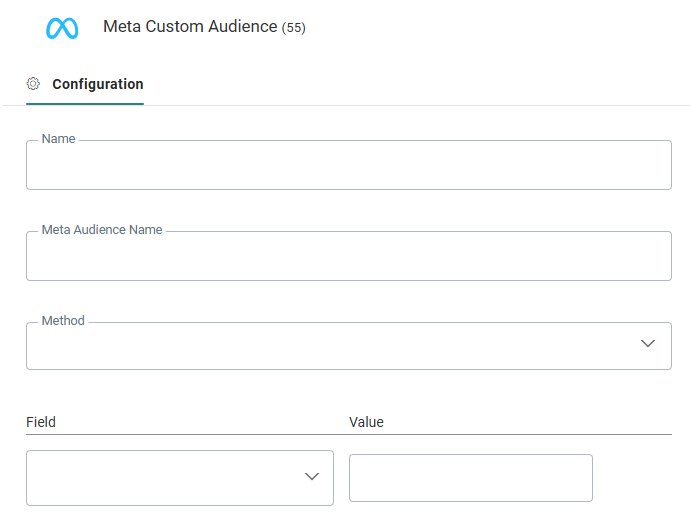
Task: Click into the Meta Audience Name field
Action: [348, 257]
